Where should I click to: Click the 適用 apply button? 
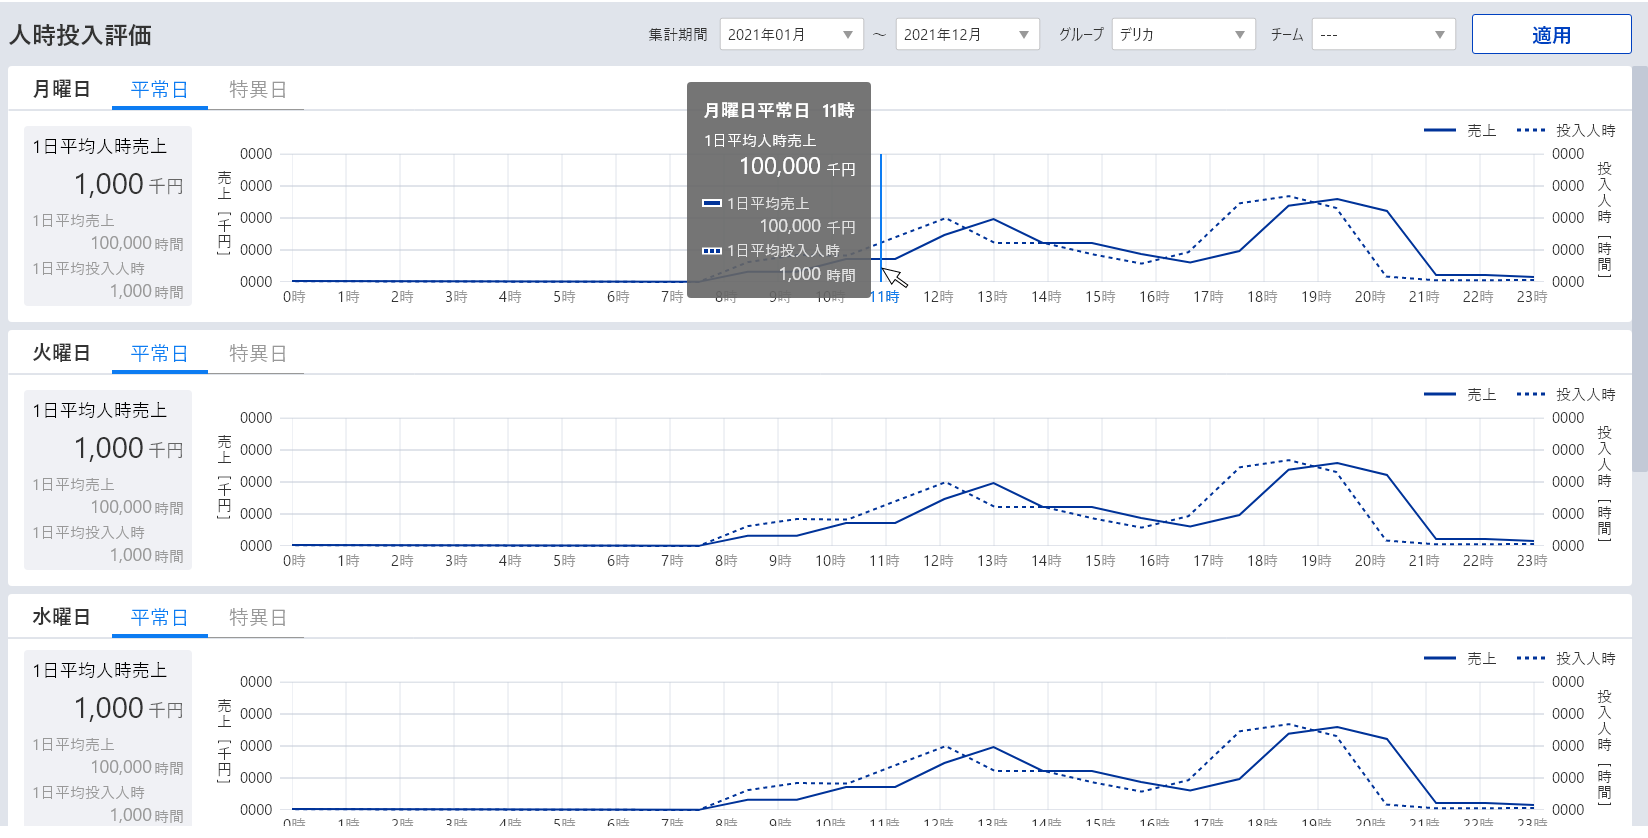coord(1551,35)
